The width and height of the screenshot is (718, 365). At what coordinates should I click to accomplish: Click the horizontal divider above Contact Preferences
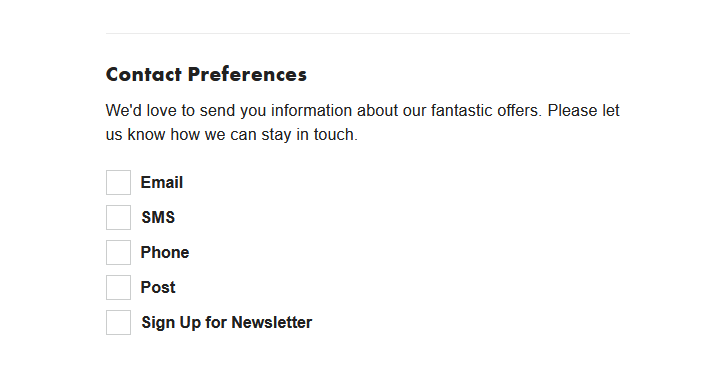pos(368,33)
